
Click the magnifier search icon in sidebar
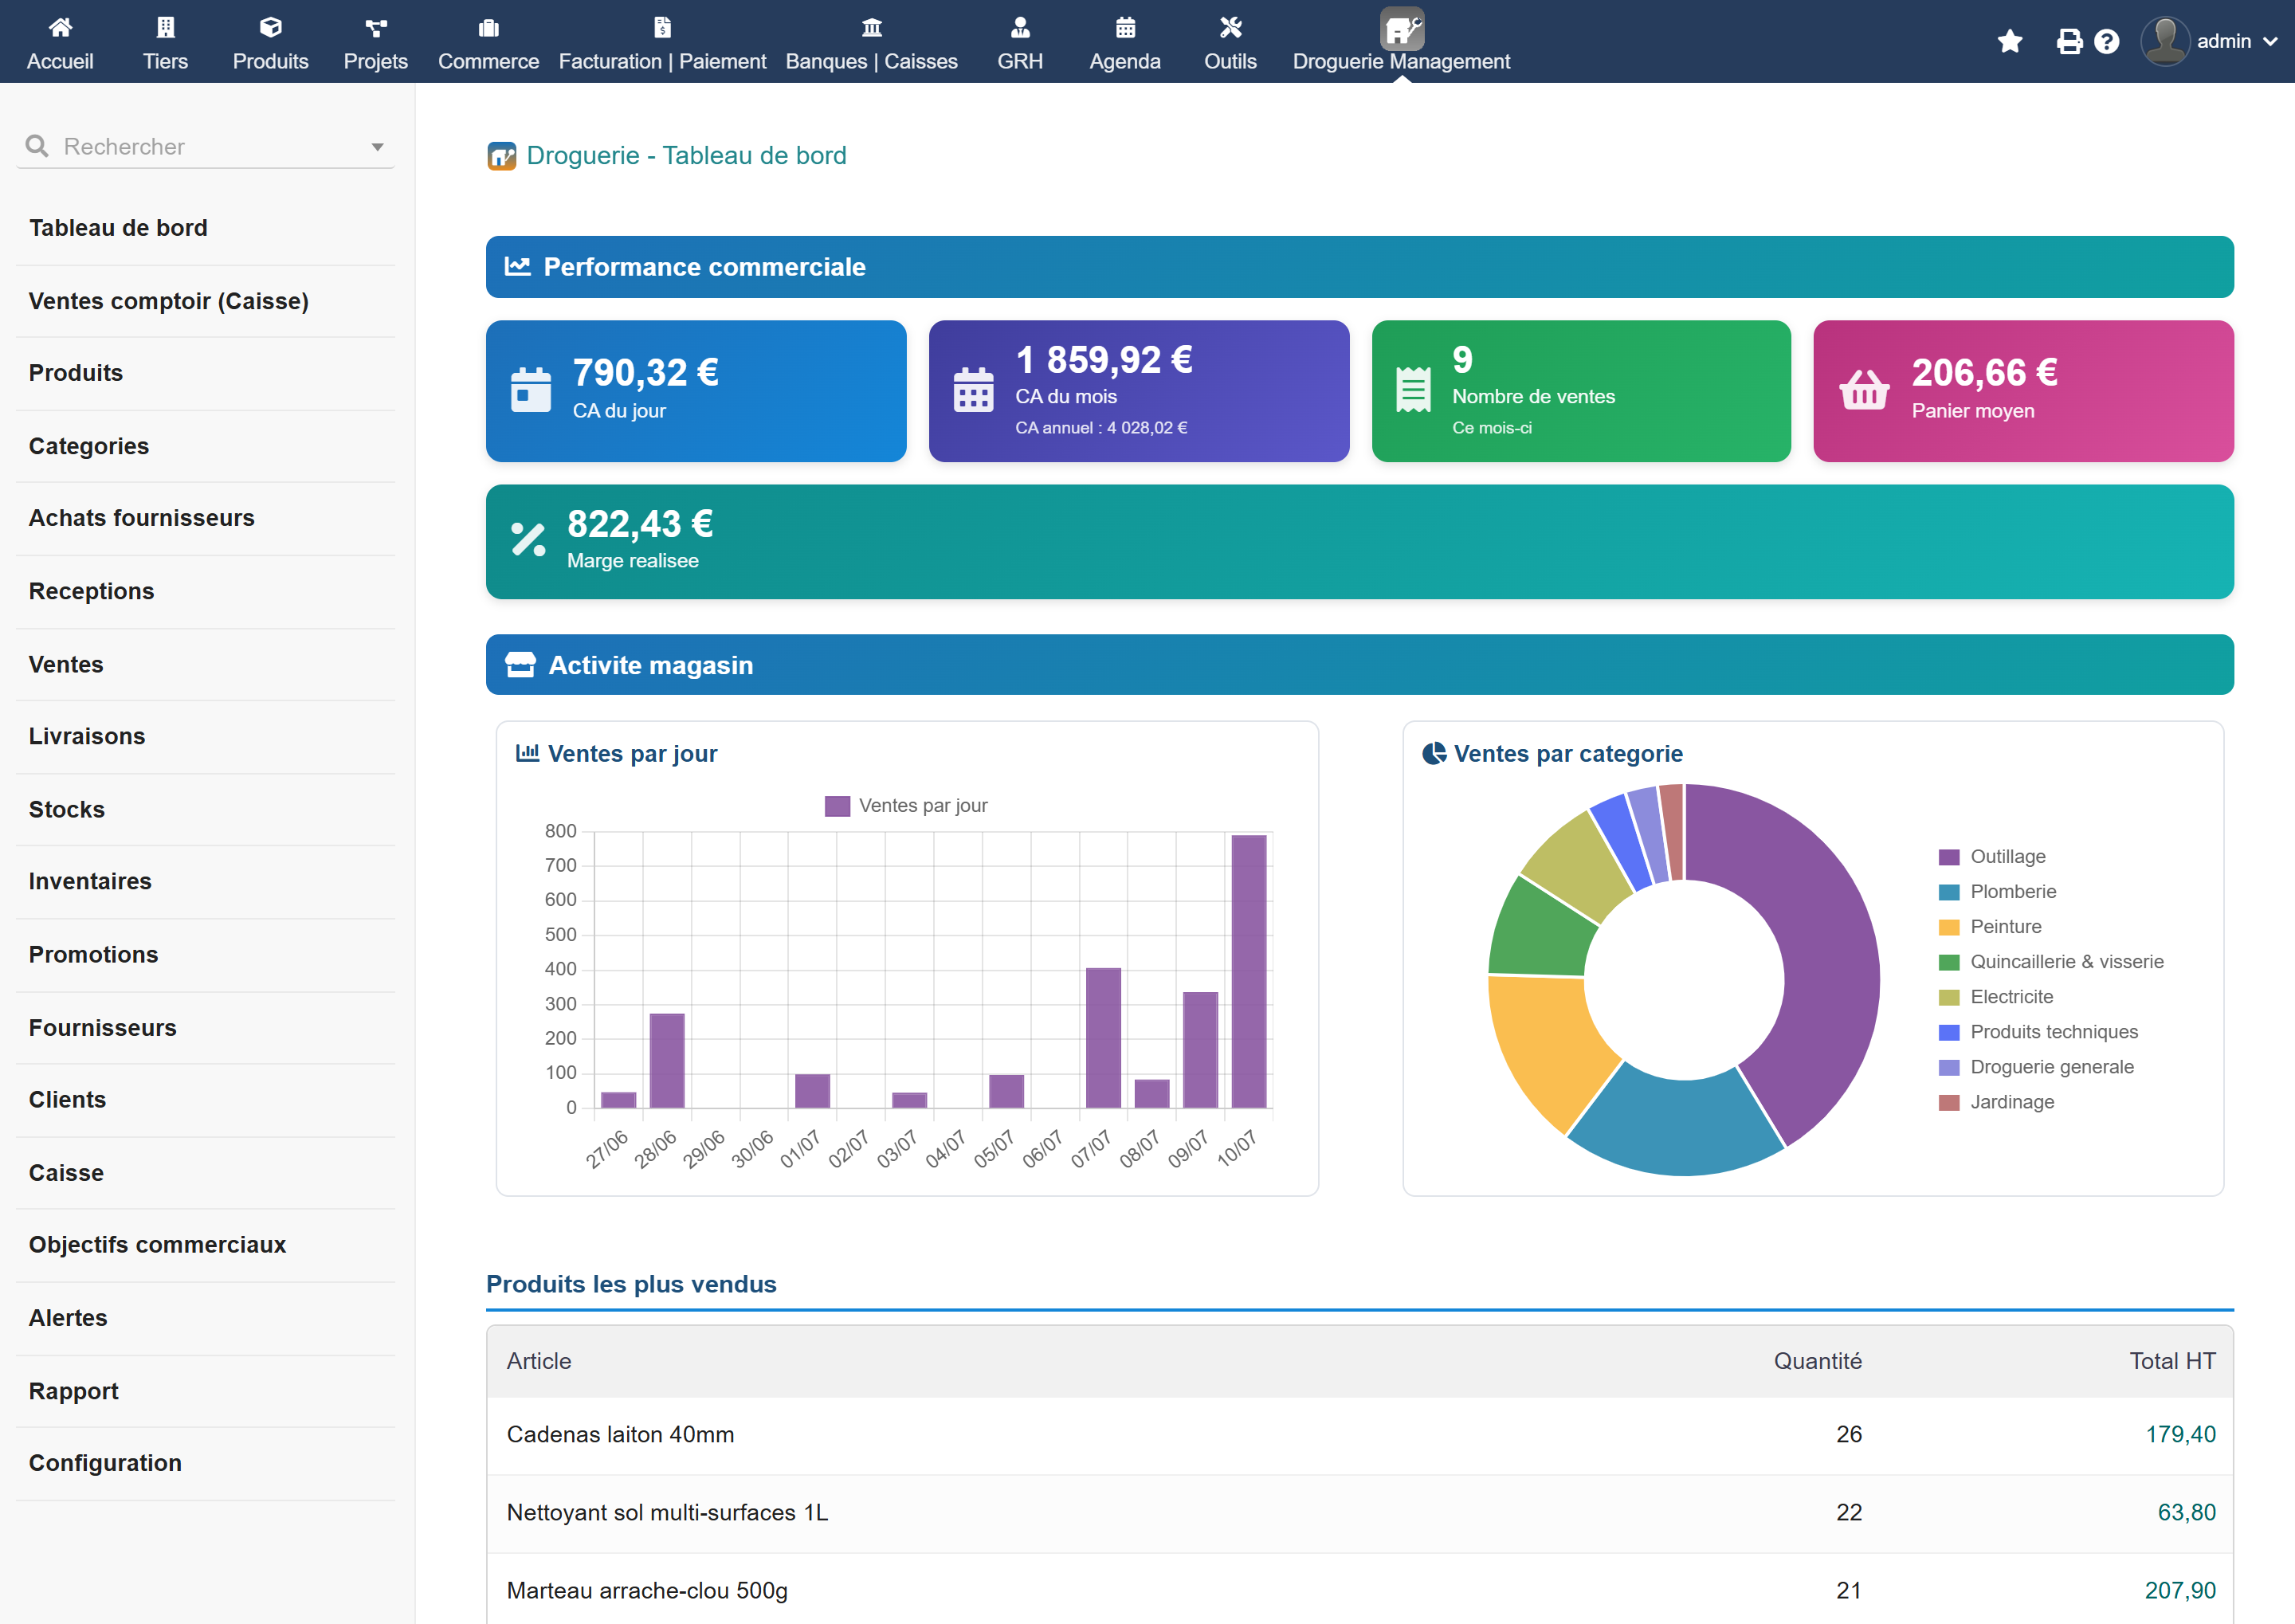[37, 146]
